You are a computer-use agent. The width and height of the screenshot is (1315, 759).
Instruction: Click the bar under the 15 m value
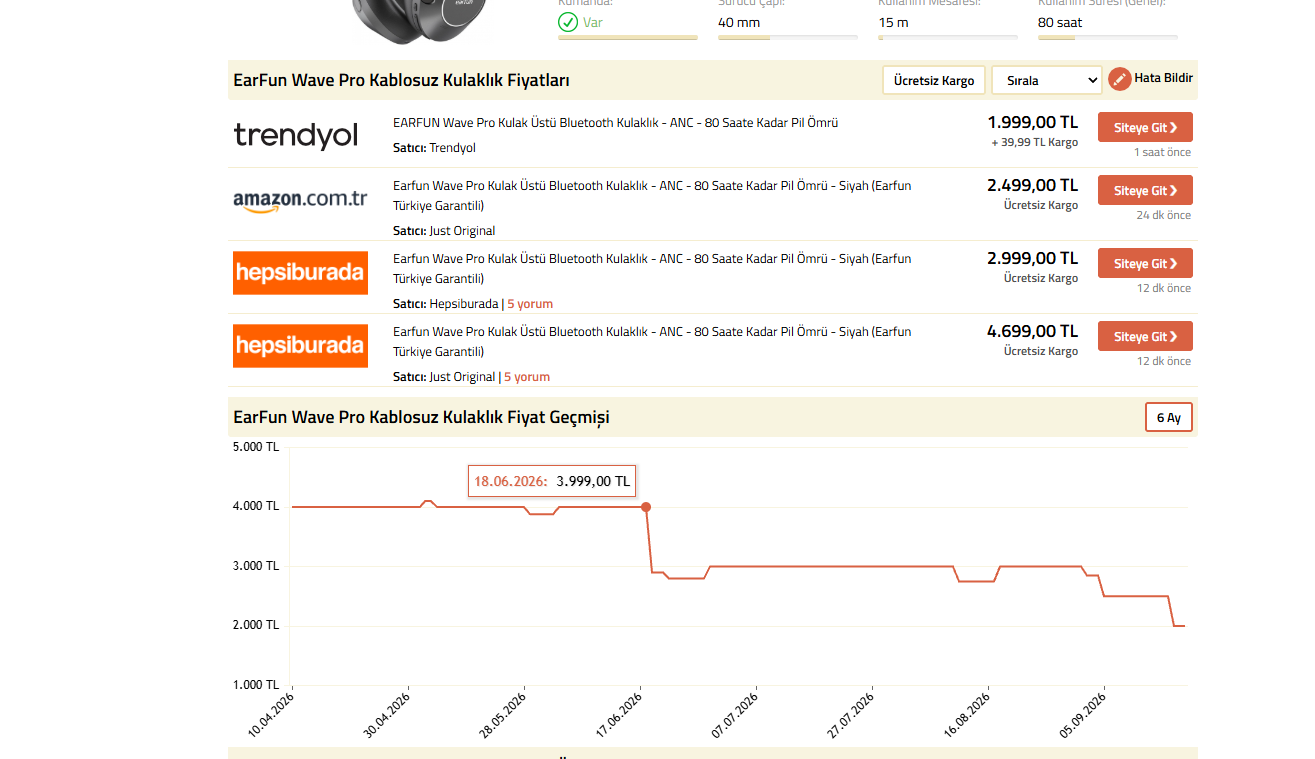(x=948, y=38)
